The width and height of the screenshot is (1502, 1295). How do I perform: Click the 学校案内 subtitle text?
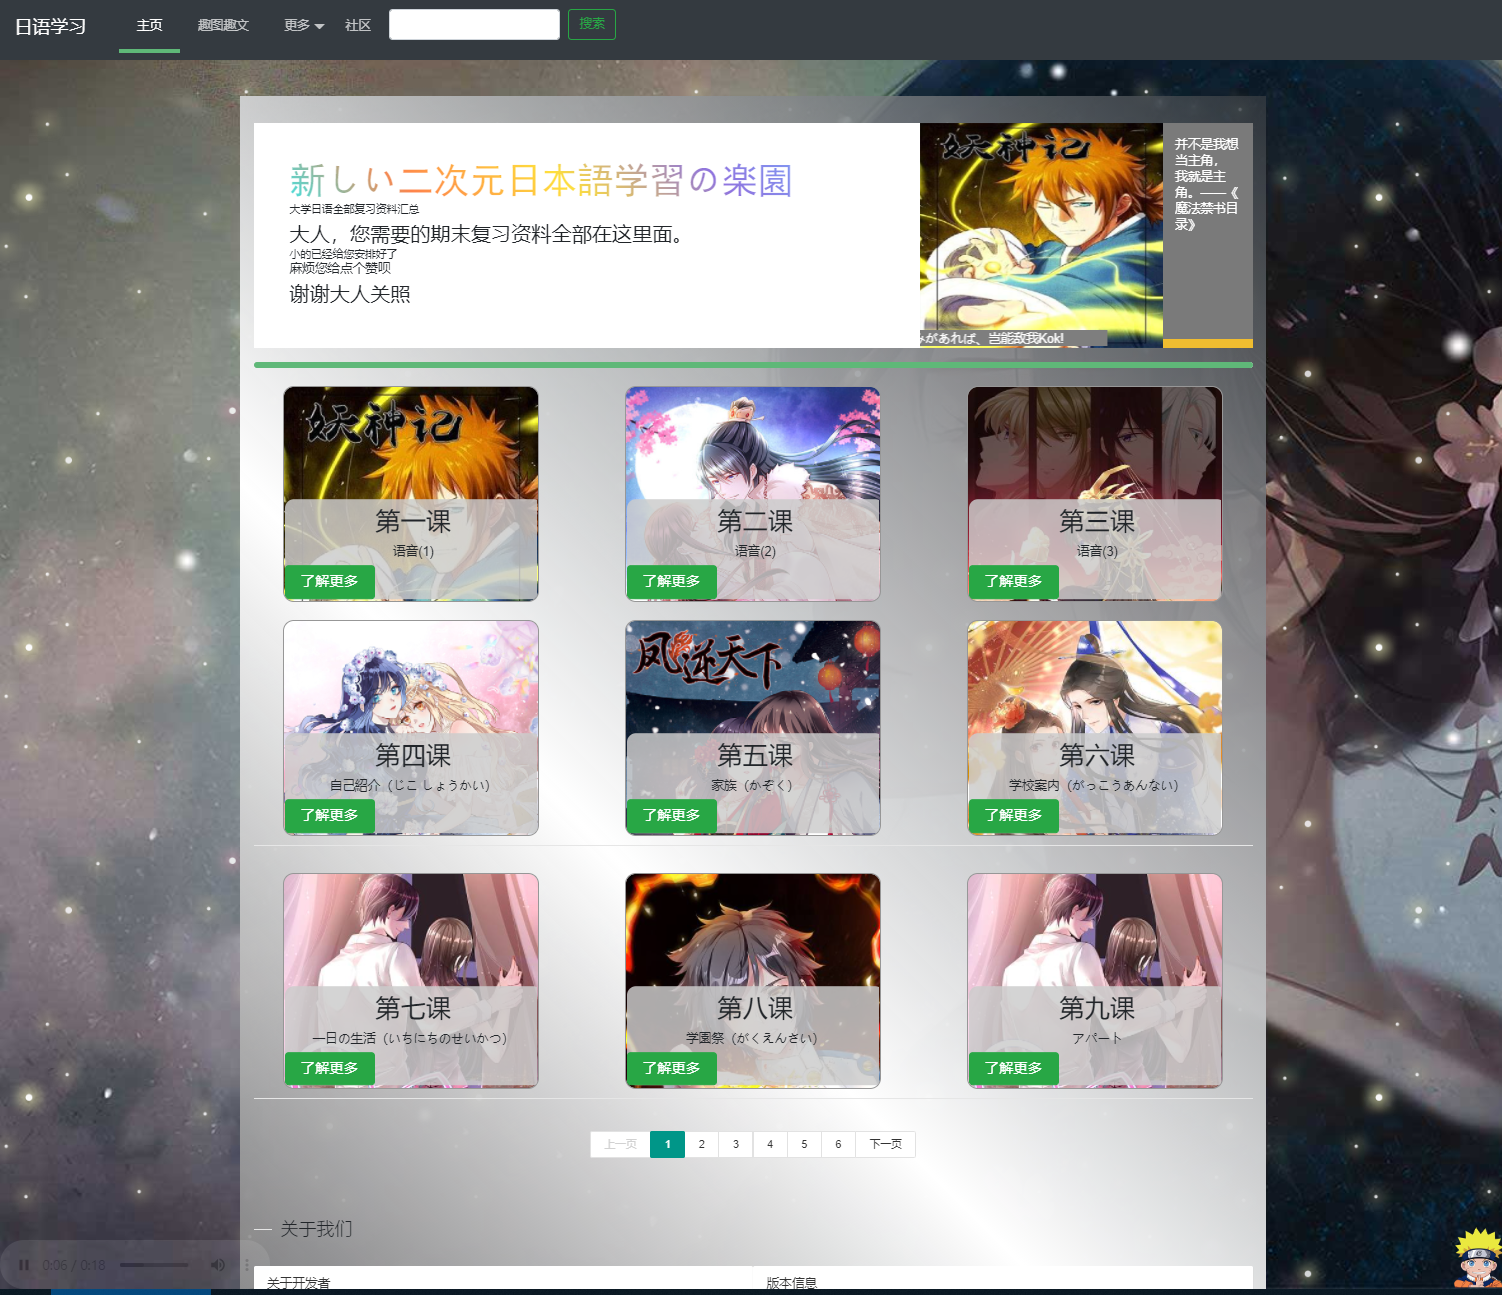coord(1094,785)
